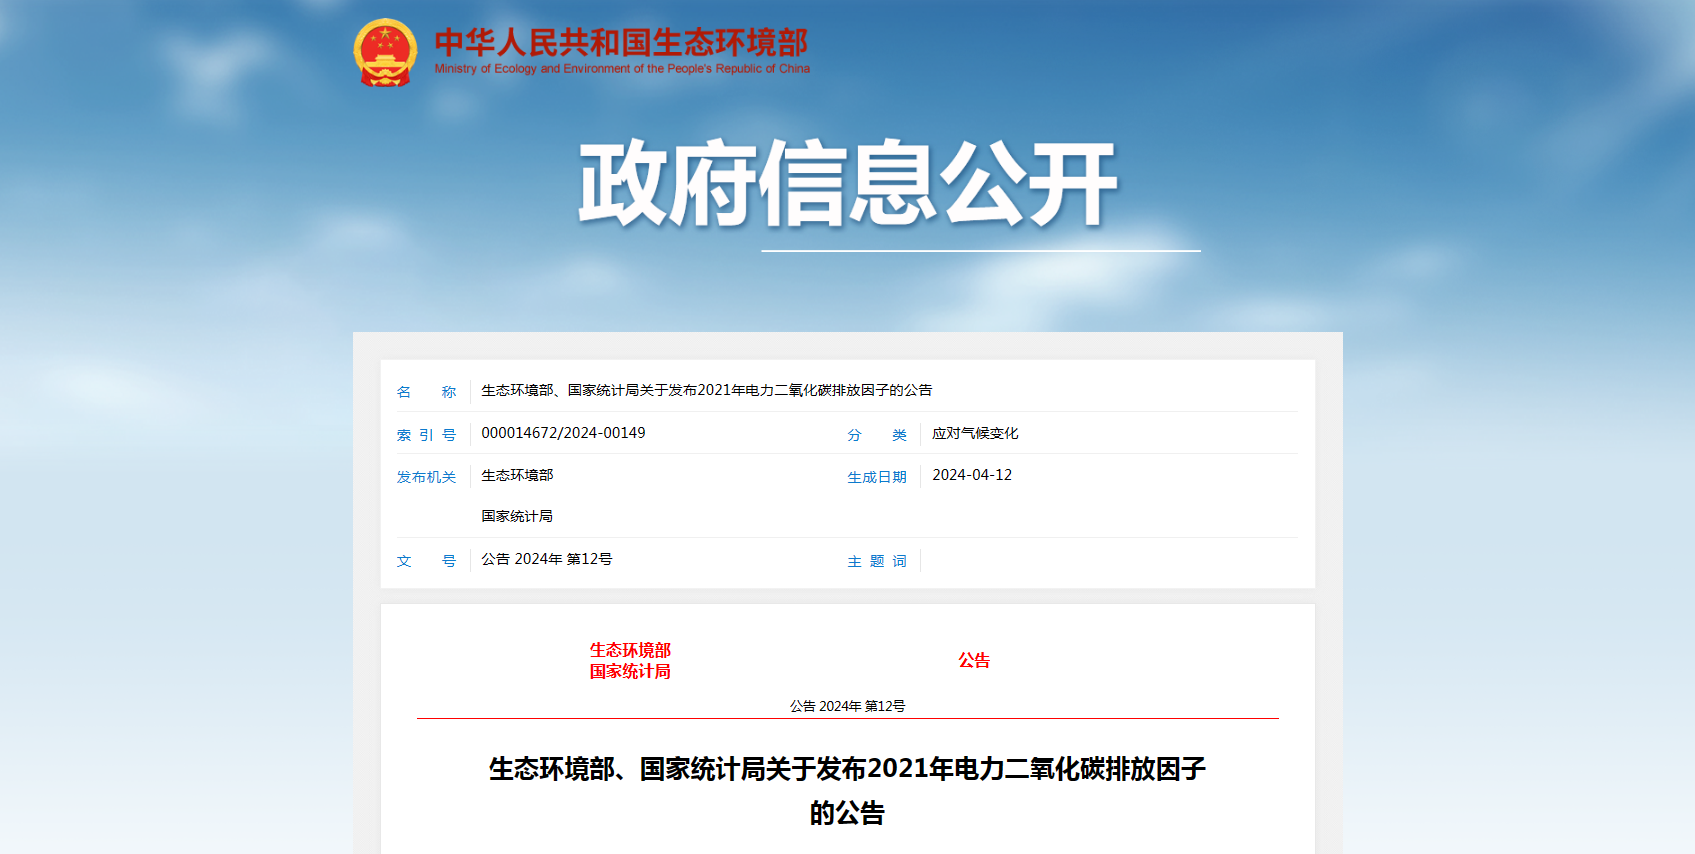Select the 文号 field label

pos(426,561)
